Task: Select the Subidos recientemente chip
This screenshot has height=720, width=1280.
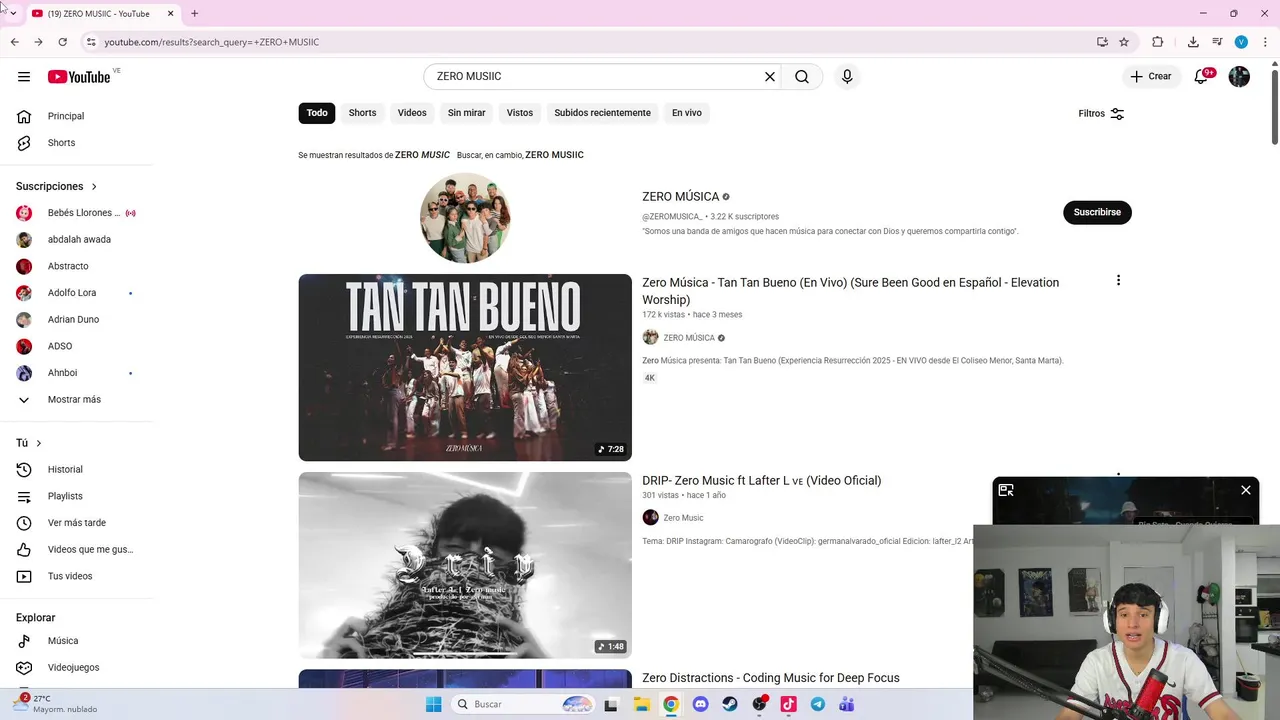Action: 602,113
